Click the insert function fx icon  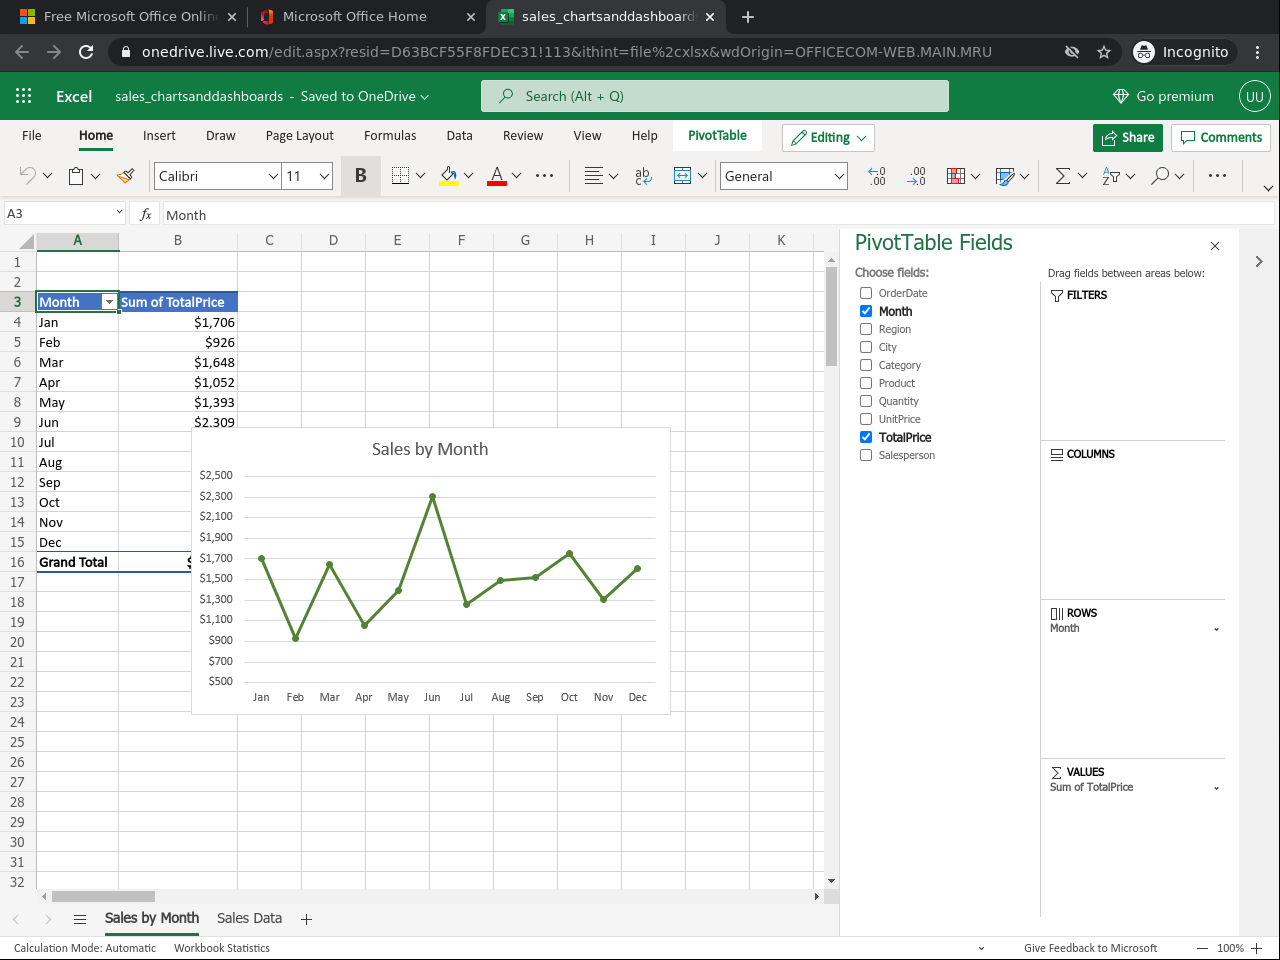(x=146, y=214)
